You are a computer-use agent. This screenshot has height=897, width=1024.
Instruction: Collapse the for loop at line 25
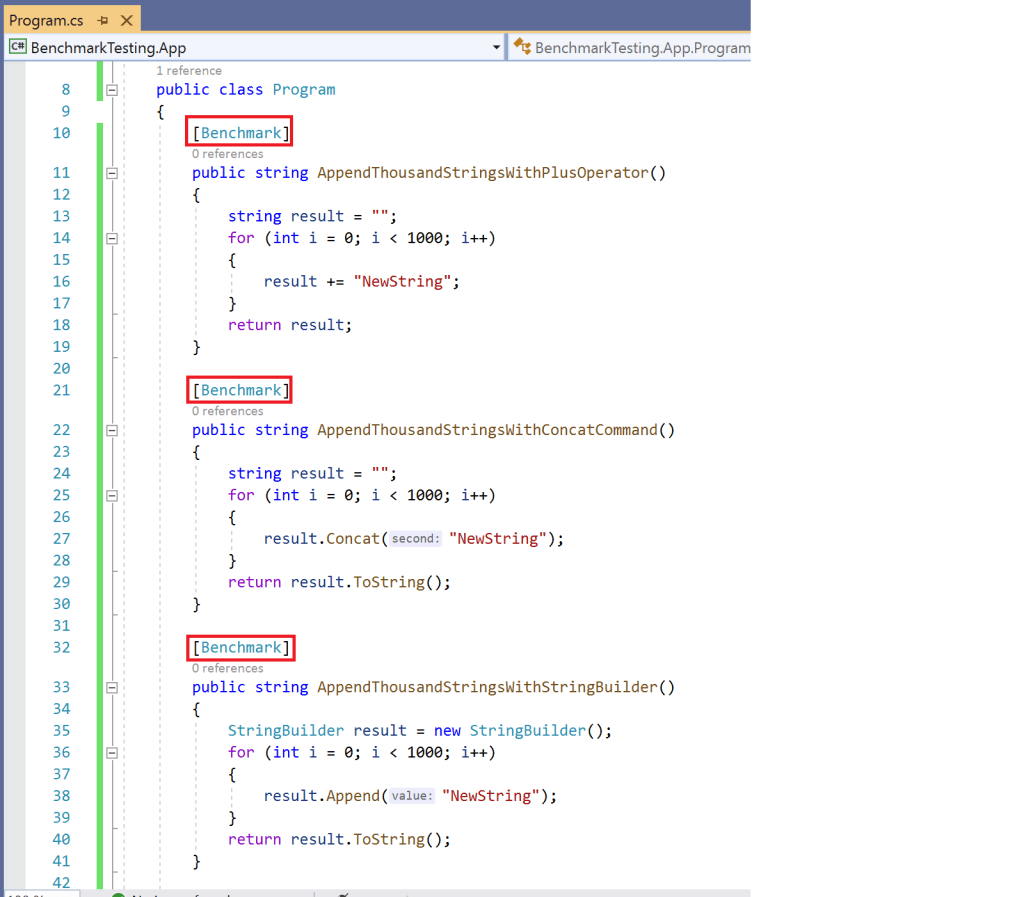112,495
